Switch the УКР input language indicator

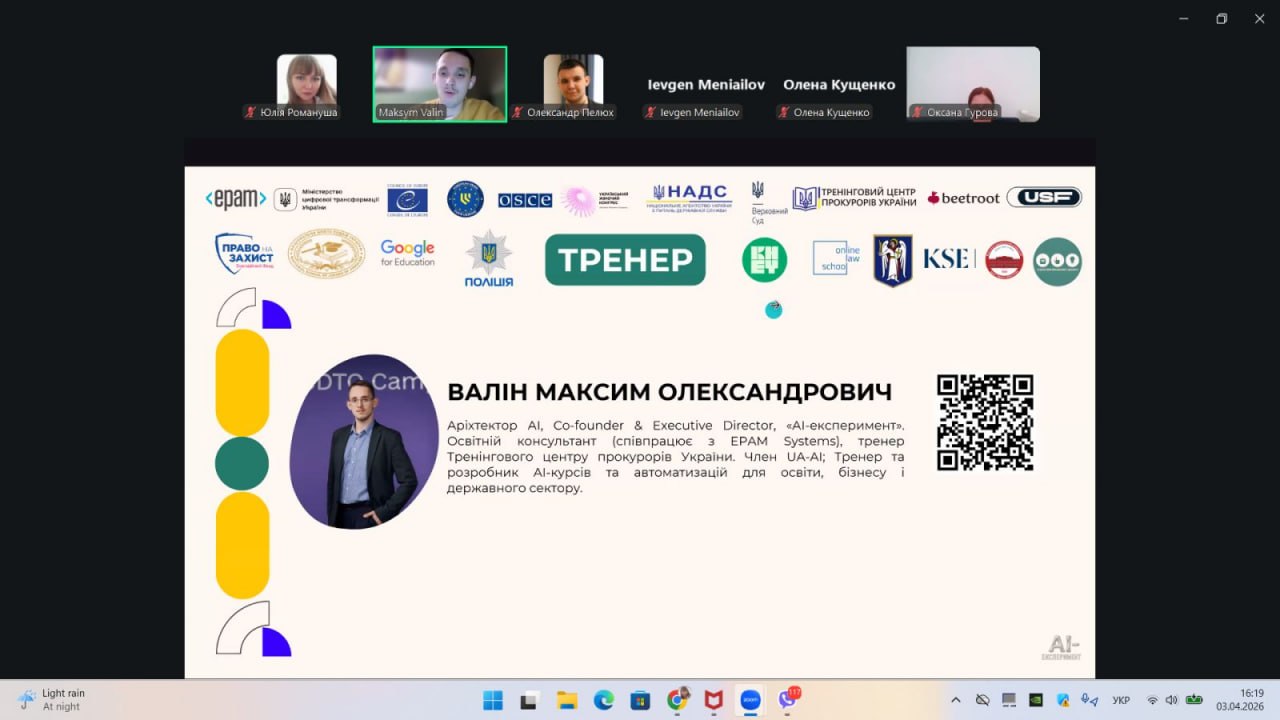point(1122,700)
